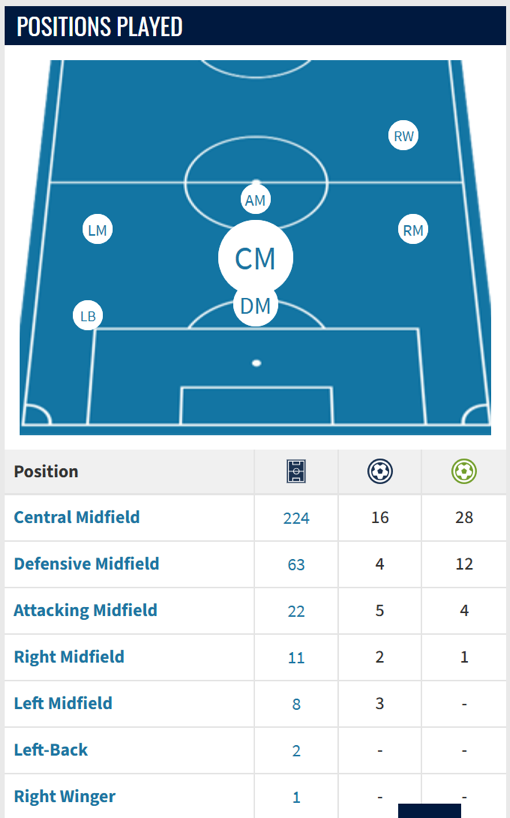Click the 63 Defensive Midfield appearances
Viewport: 510px width, 818px height.
[296, 564]
